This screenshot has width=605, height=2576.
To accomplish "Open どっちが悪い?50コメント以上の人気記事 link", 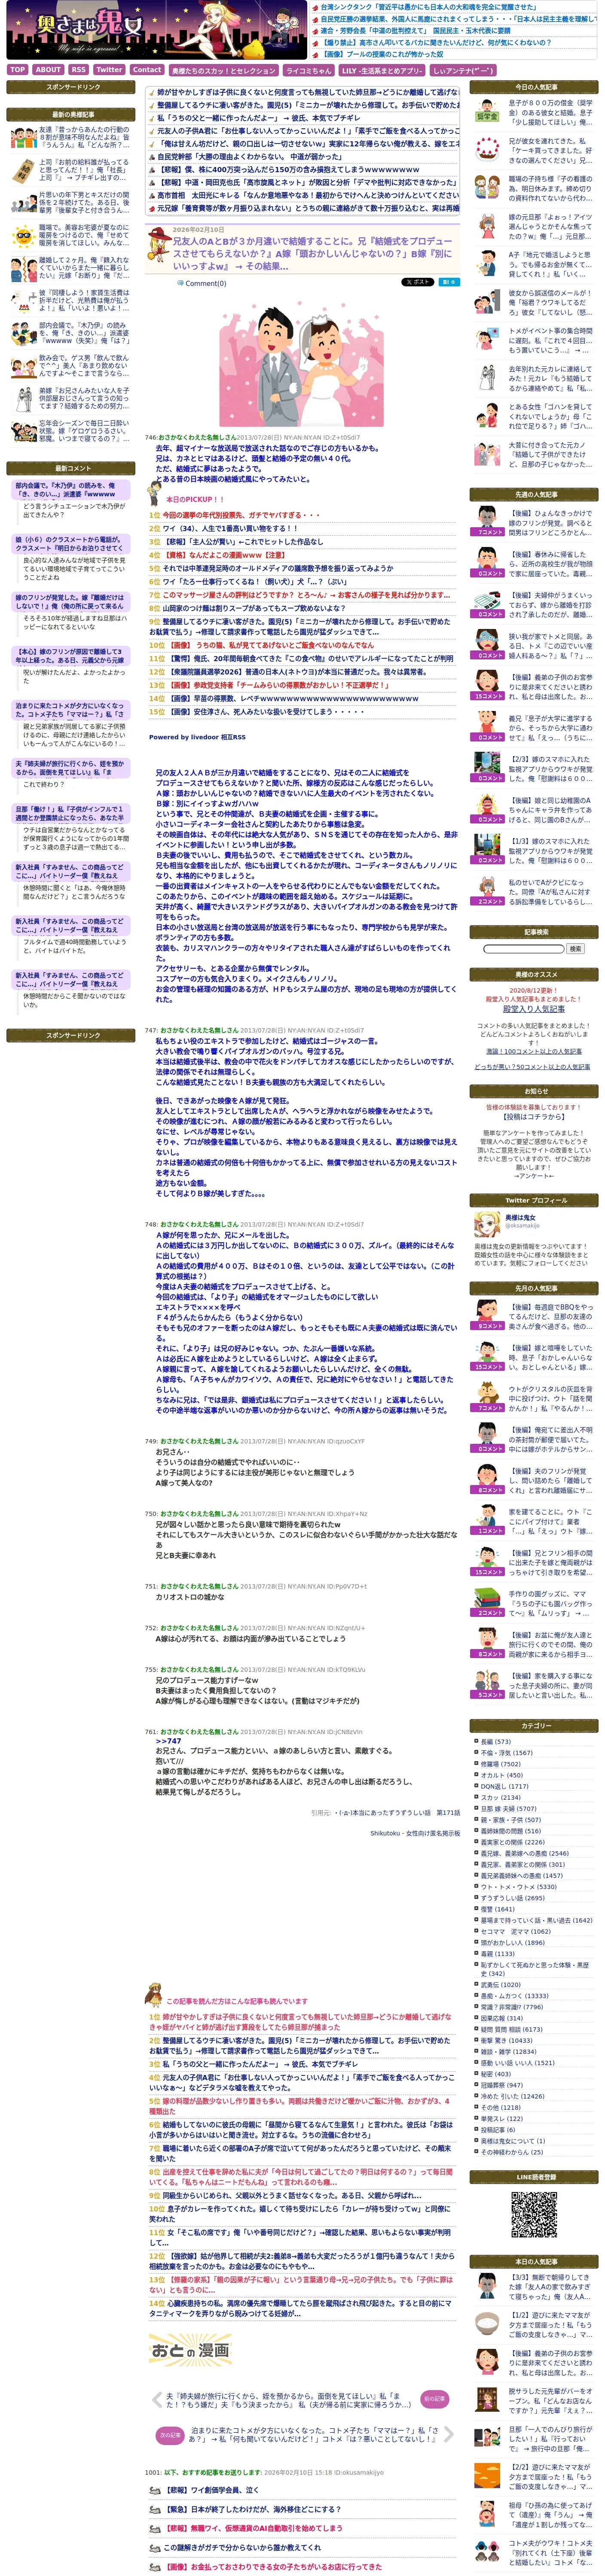I will (532, 1067).
